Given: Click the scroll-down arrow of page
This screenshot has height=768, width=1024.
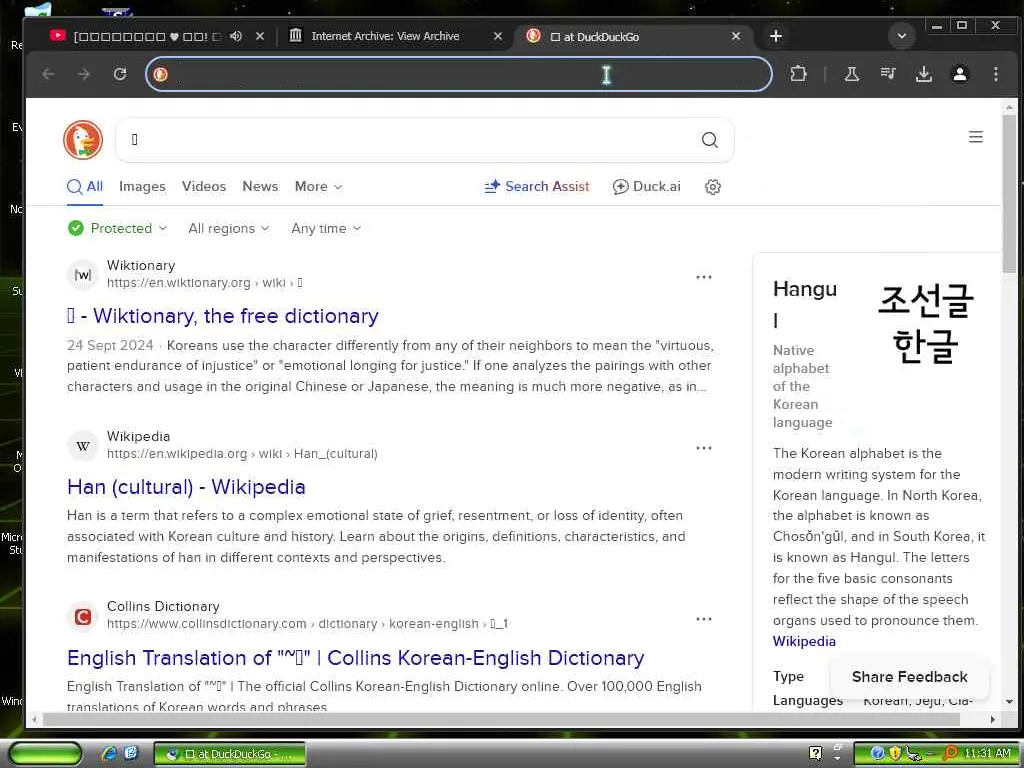Looking at the screenshot, I should 1010,702.
